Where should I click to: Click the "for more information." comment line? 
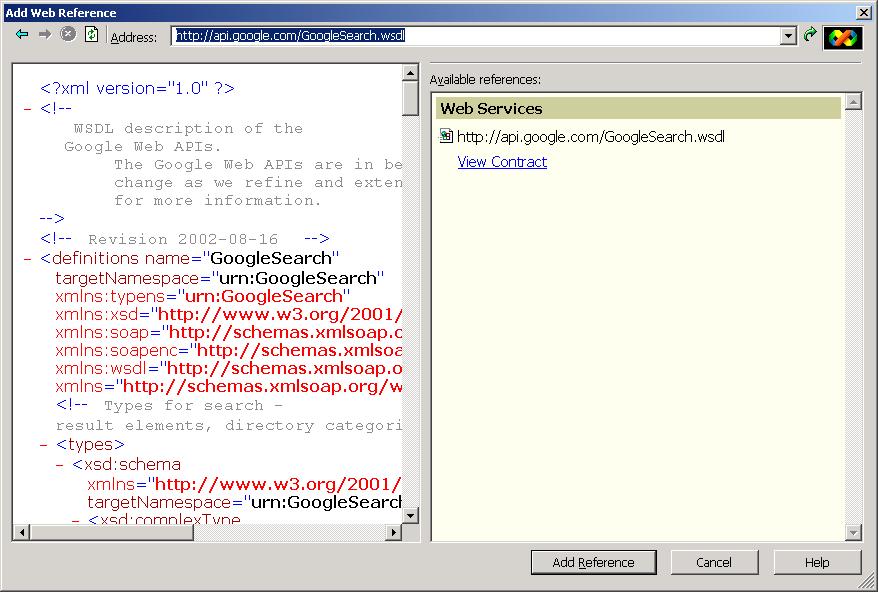pos(218,201)
